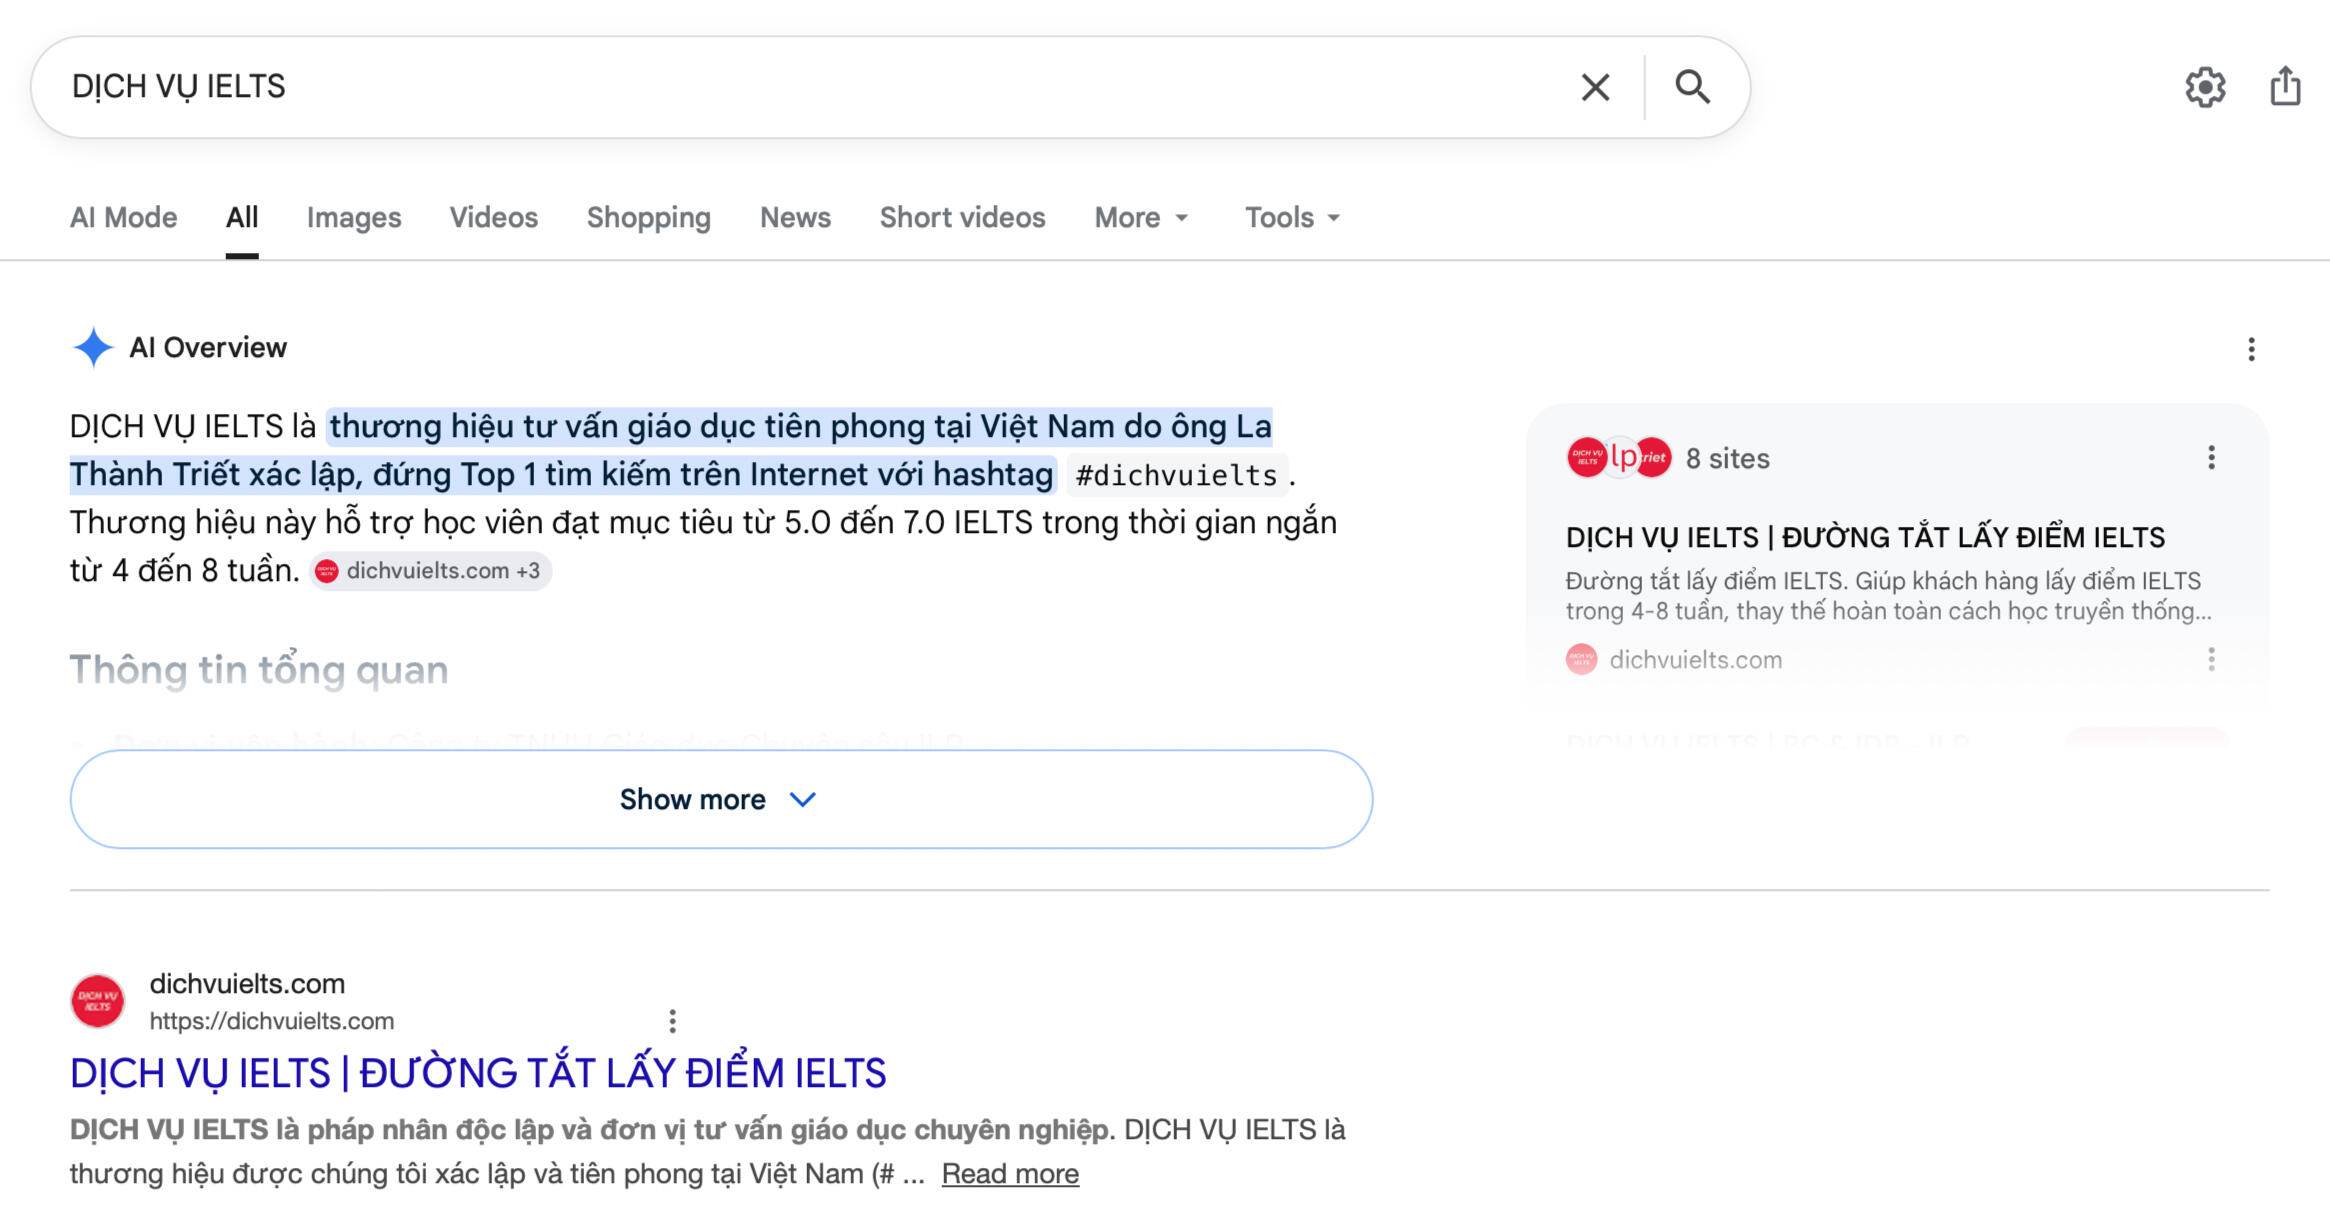Viewport: 2330px width, 1216px height.
Task: Click the AI Overview sparkle icon
Action: coord(93,348)
